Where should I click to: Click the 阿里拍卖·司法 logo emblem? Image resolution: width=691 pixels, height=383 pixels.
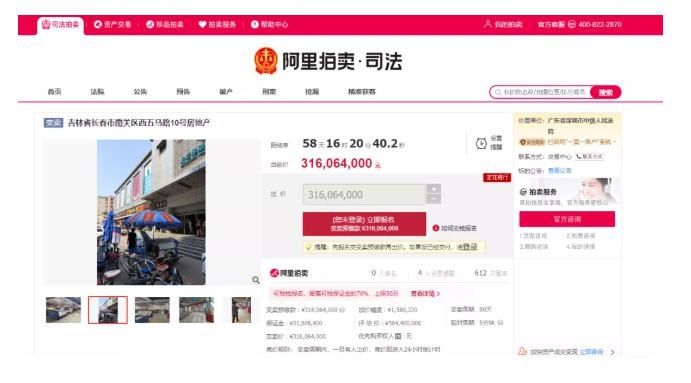[x=266, y=61]
